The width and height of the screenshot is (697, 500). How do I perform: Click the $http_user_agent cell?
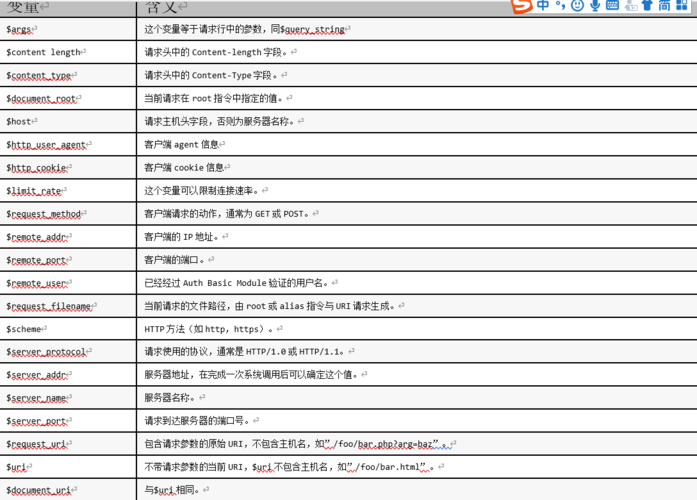tap(68, 144)
